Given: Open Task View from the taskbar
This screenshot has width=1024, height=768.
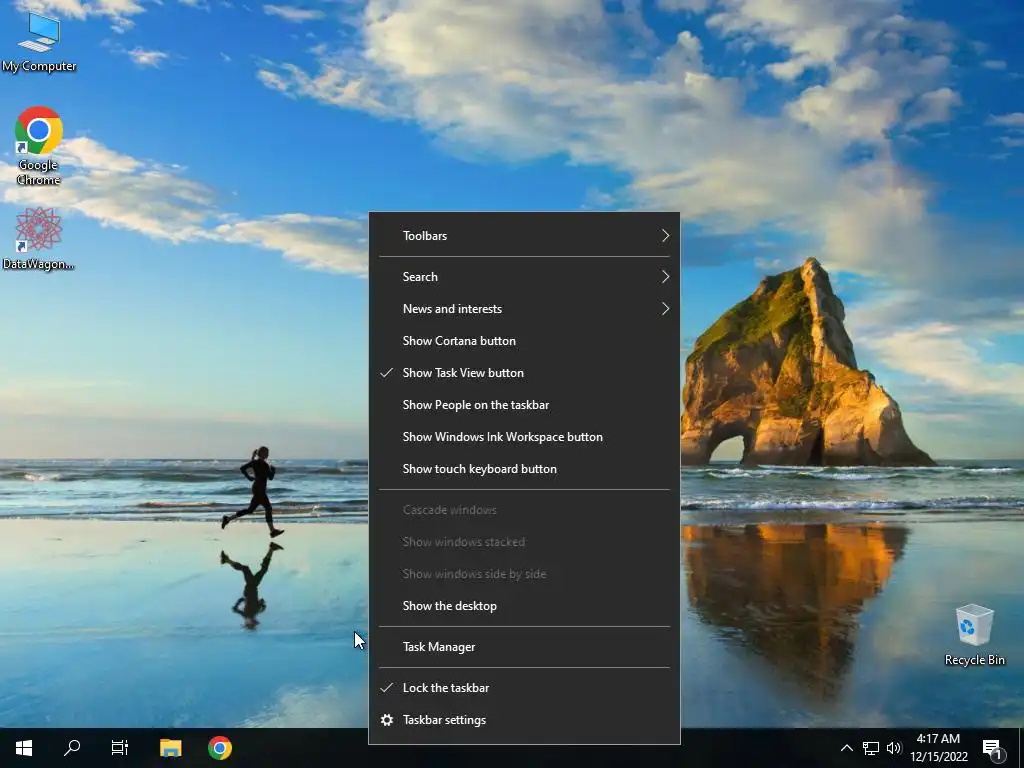Looking at the screenshot, I should pyautogui.click(x=120, y=748).
